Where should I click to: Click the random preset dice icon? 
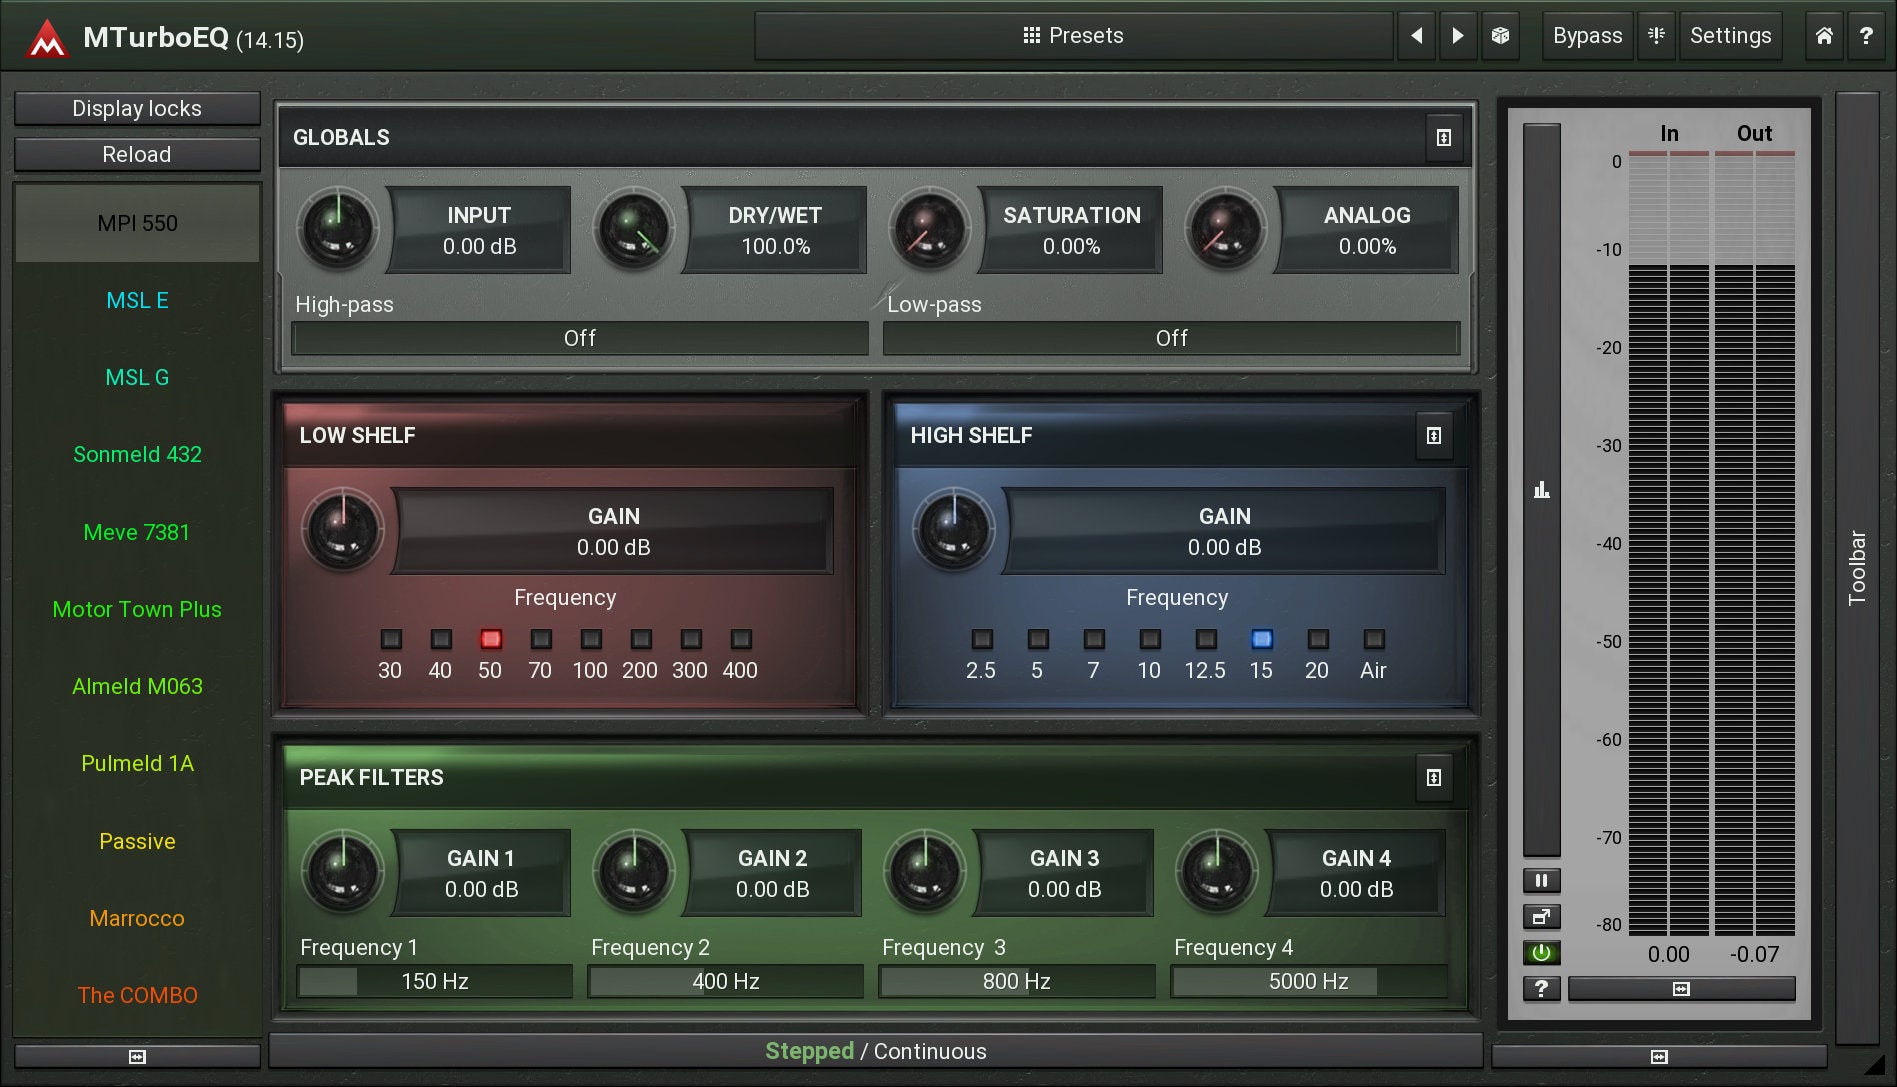click(x=1500, y=36)
